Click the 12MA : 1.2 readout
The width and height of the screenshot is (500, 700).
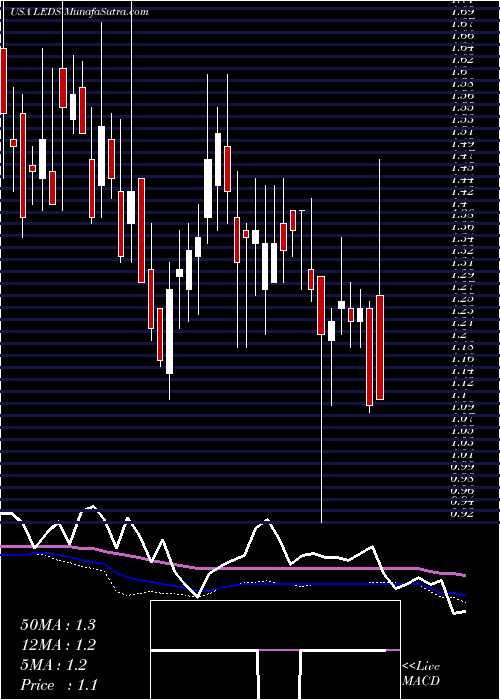coord(58,645)
